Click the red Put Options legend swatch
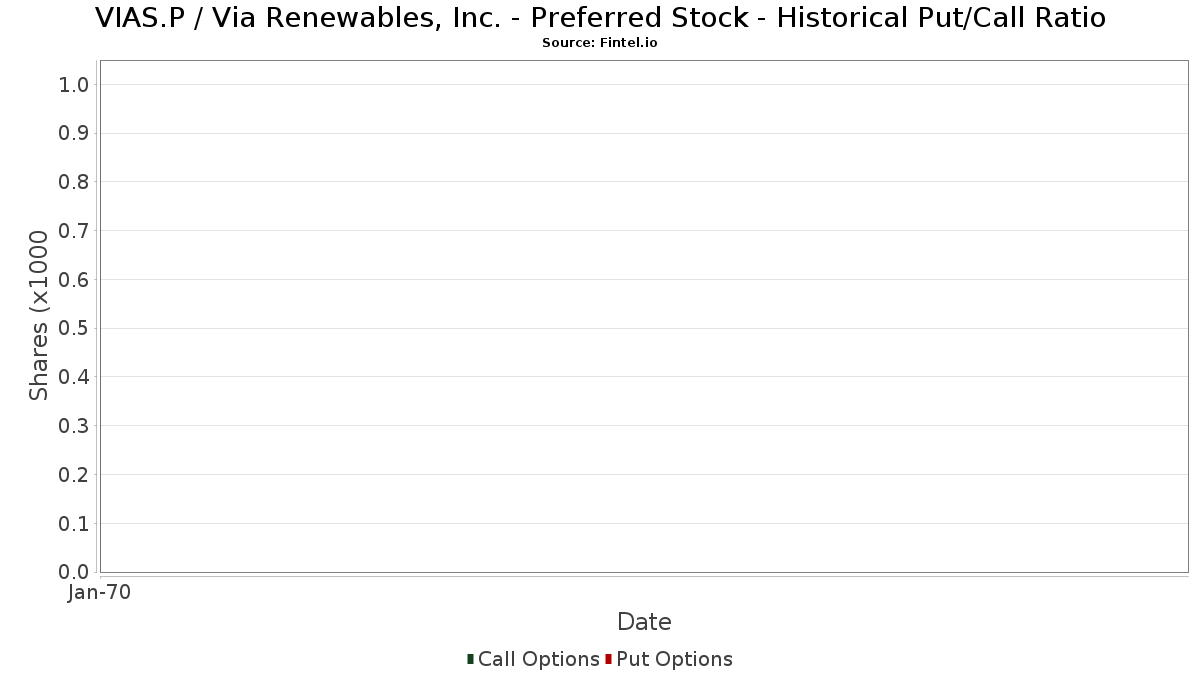The image size is (1200, 675). [x=608, y=659]
